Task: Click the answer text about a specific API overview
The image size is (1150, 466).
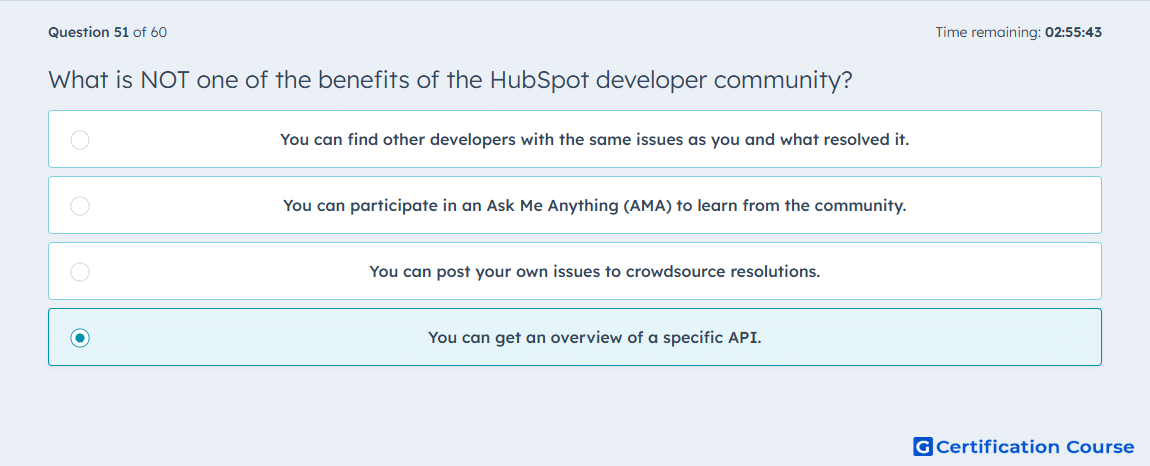Action: click(x=594, y=338)
